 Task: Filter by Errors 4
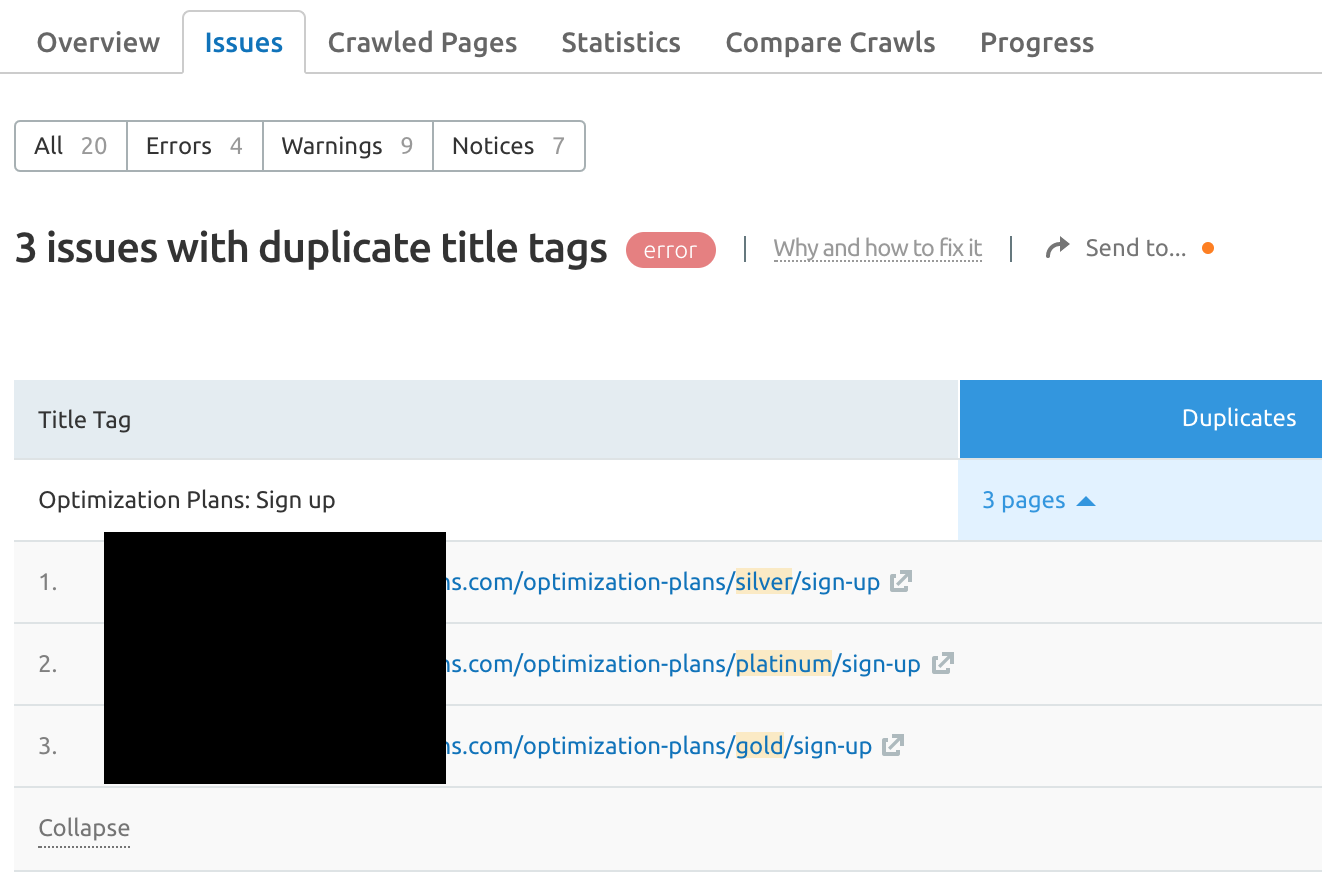(x=195, y=146)
